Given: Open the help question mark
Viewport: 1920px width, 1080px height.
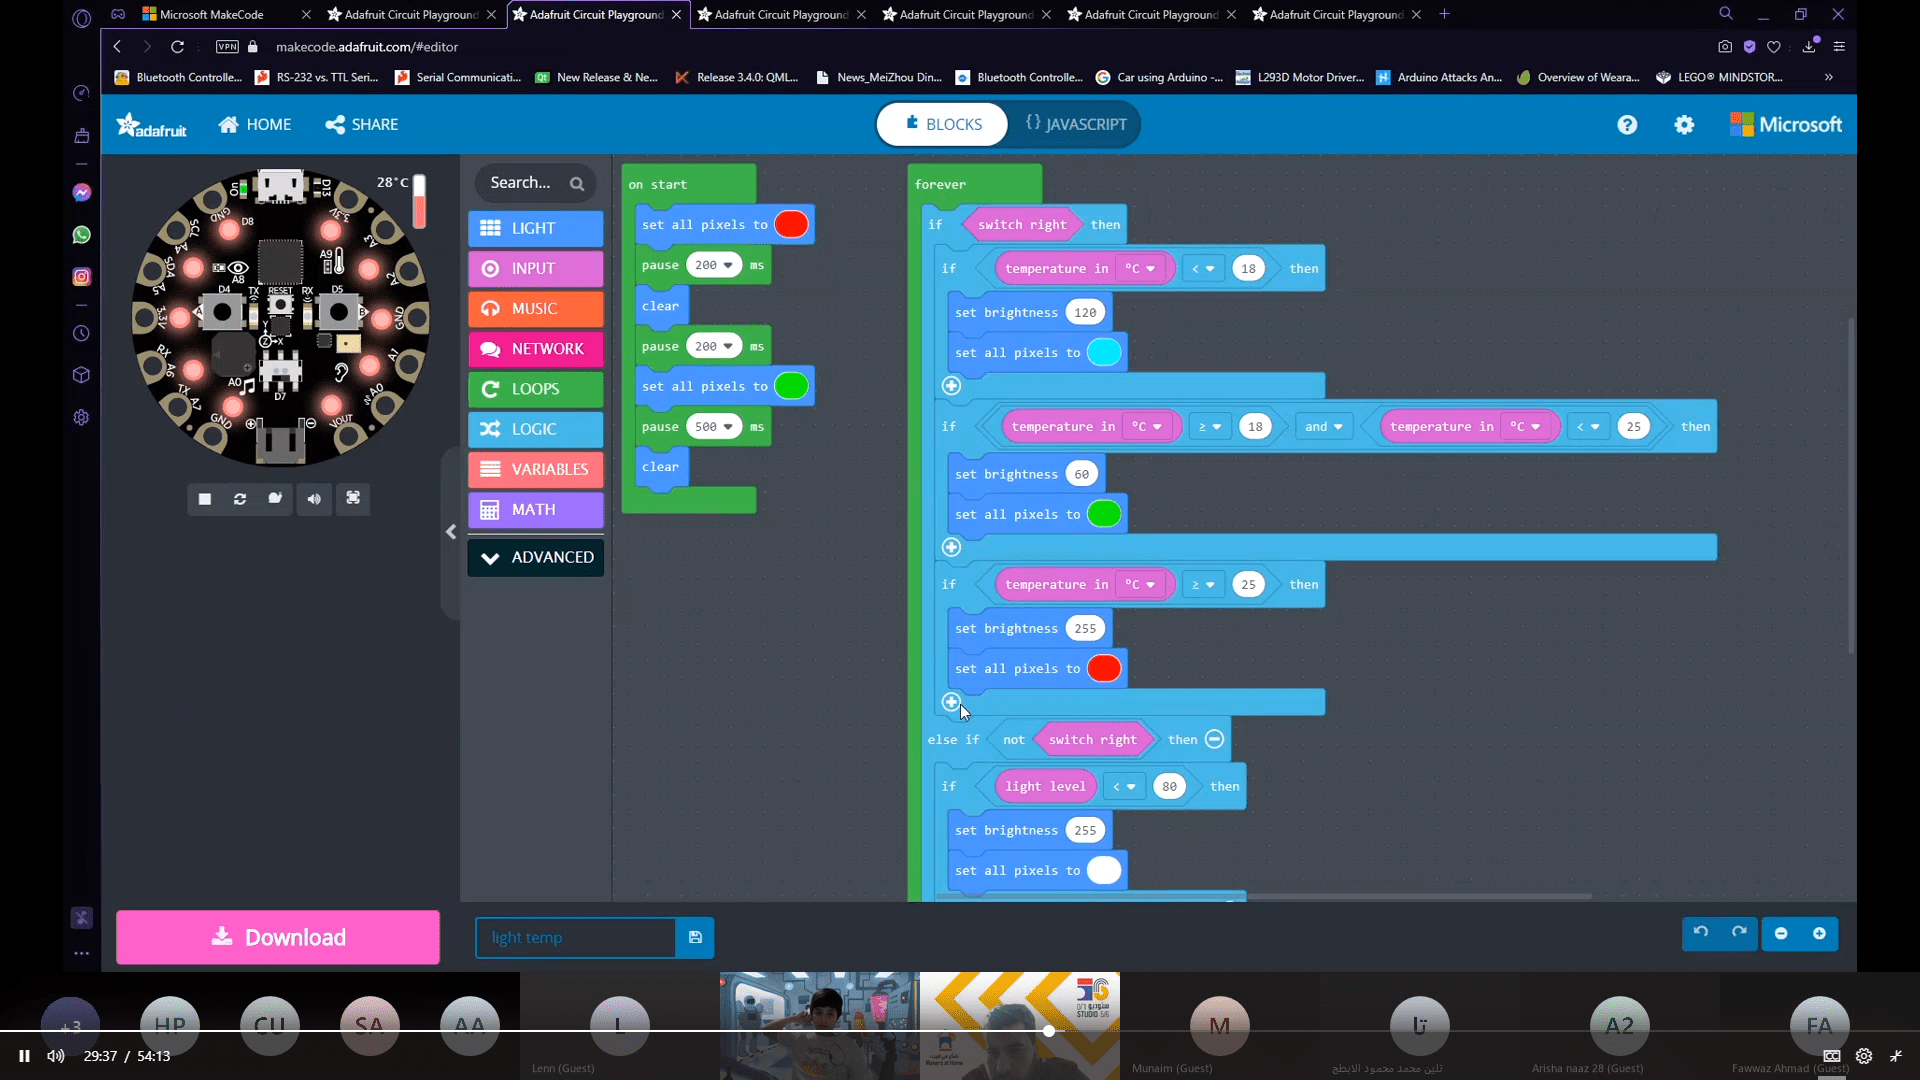Looking at the screenshot, I should click(1627, 125).
